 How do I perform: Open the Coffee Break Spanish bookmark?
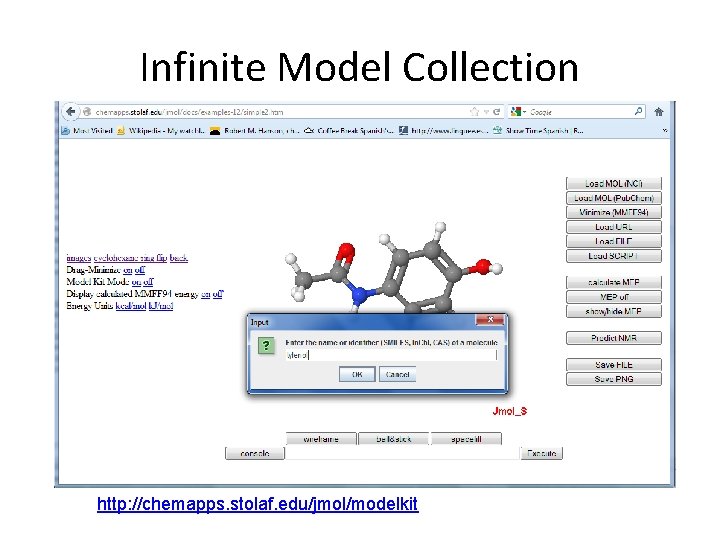[x=349, y=131]
